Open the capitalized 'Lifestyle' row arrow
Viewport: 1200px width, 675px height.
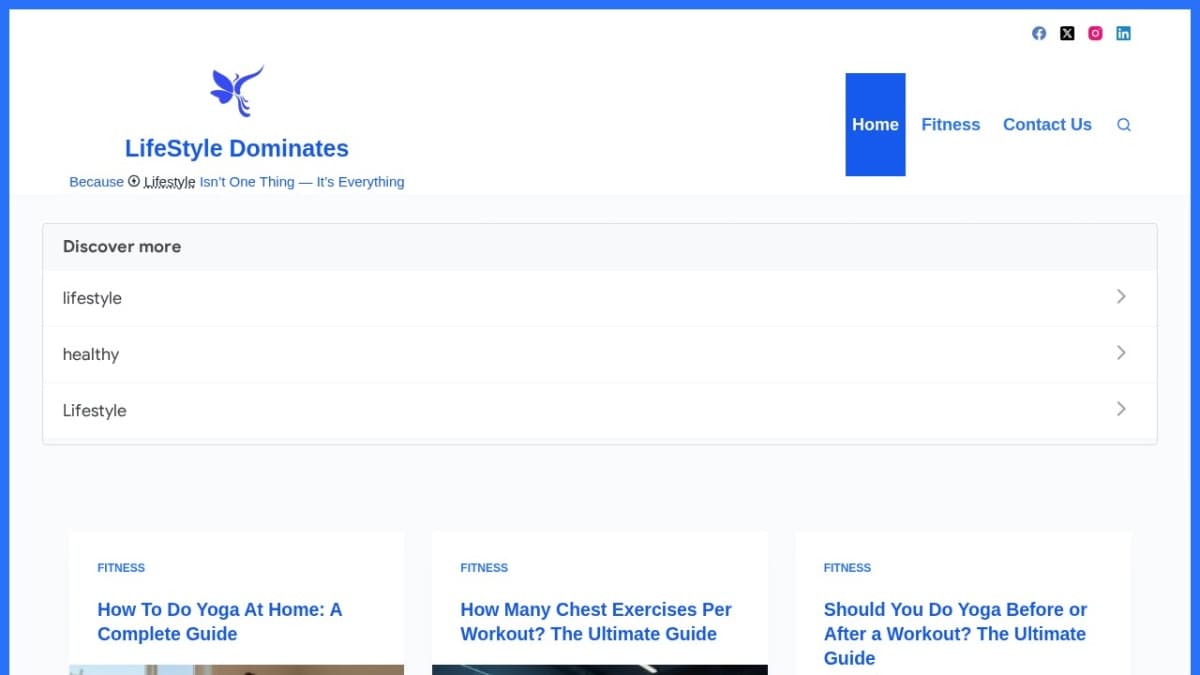point(1121,409)
